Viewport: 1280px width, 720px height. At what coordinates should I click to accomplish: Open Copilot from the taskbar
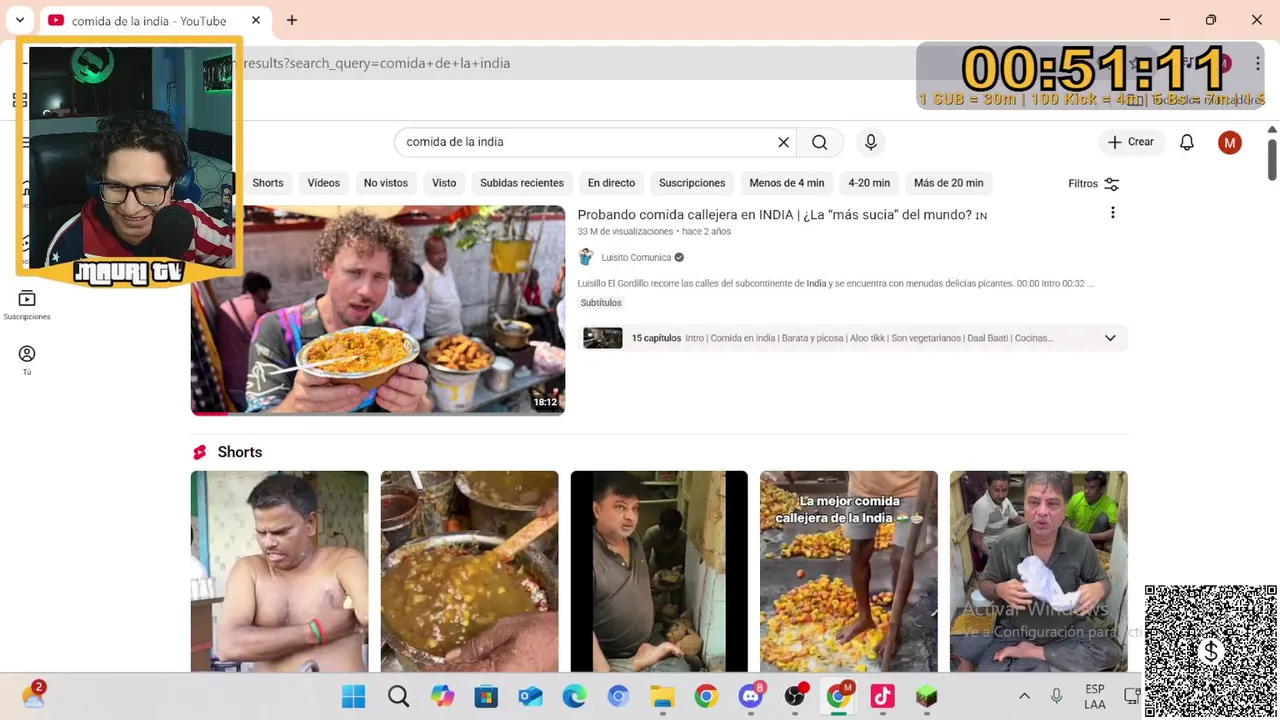442,697
